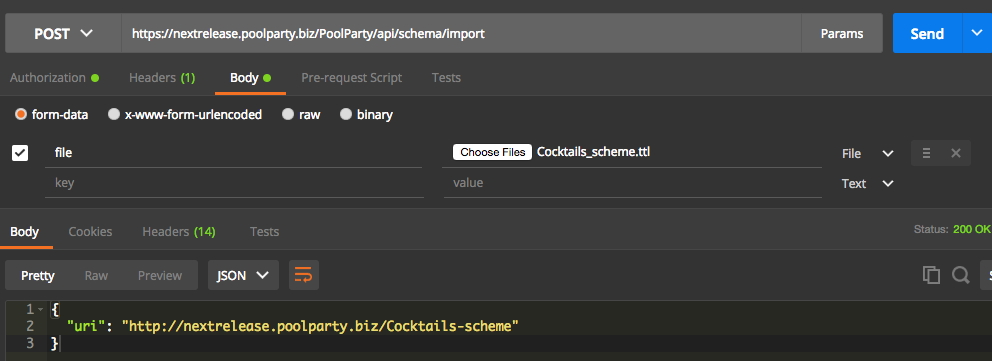992x361 pixels.
Task: Open the POST method dropdown
Action: pyautogui.click(x=63, y=33)
